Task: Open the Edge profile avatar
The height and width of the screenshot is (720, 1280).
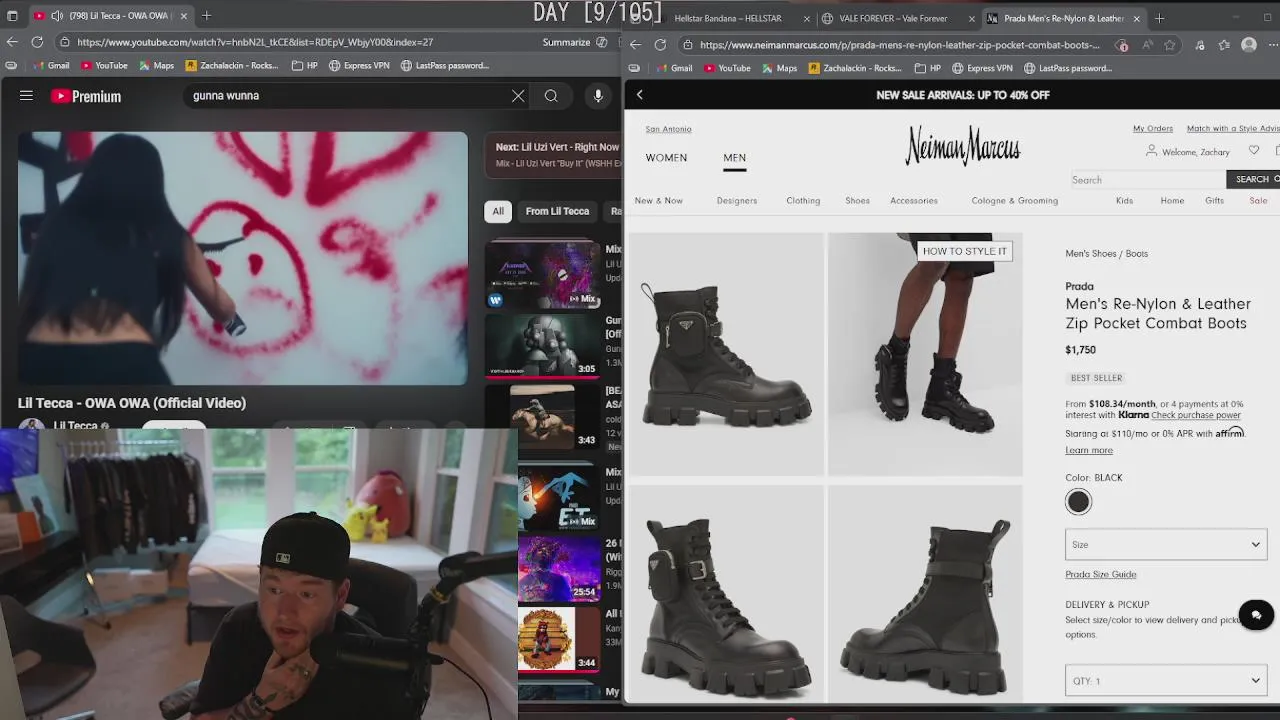Action: [1249, 45]
